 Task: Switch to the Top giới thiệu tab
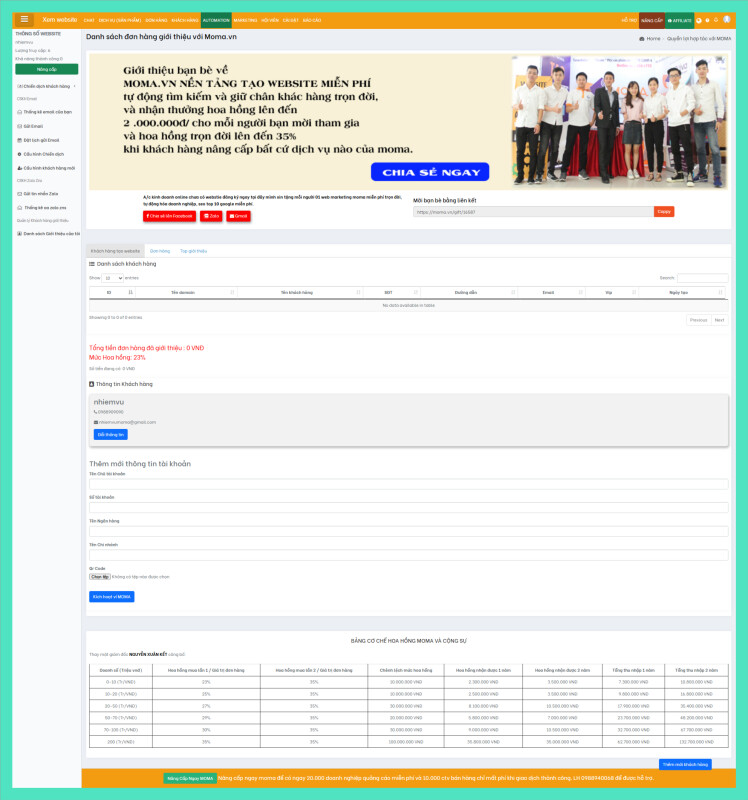coord(193,251)
